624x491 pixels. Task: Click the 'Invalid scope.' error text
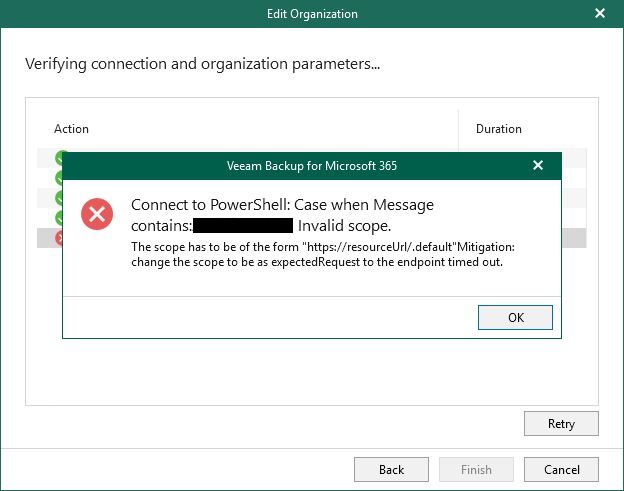coord(345,226)
